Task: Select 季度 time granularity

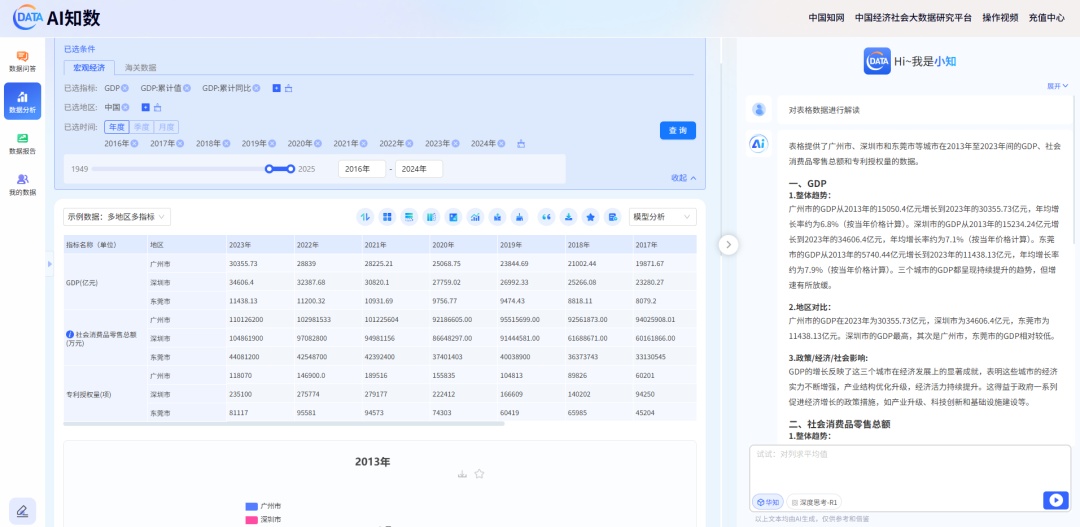Action: [142, 127]
